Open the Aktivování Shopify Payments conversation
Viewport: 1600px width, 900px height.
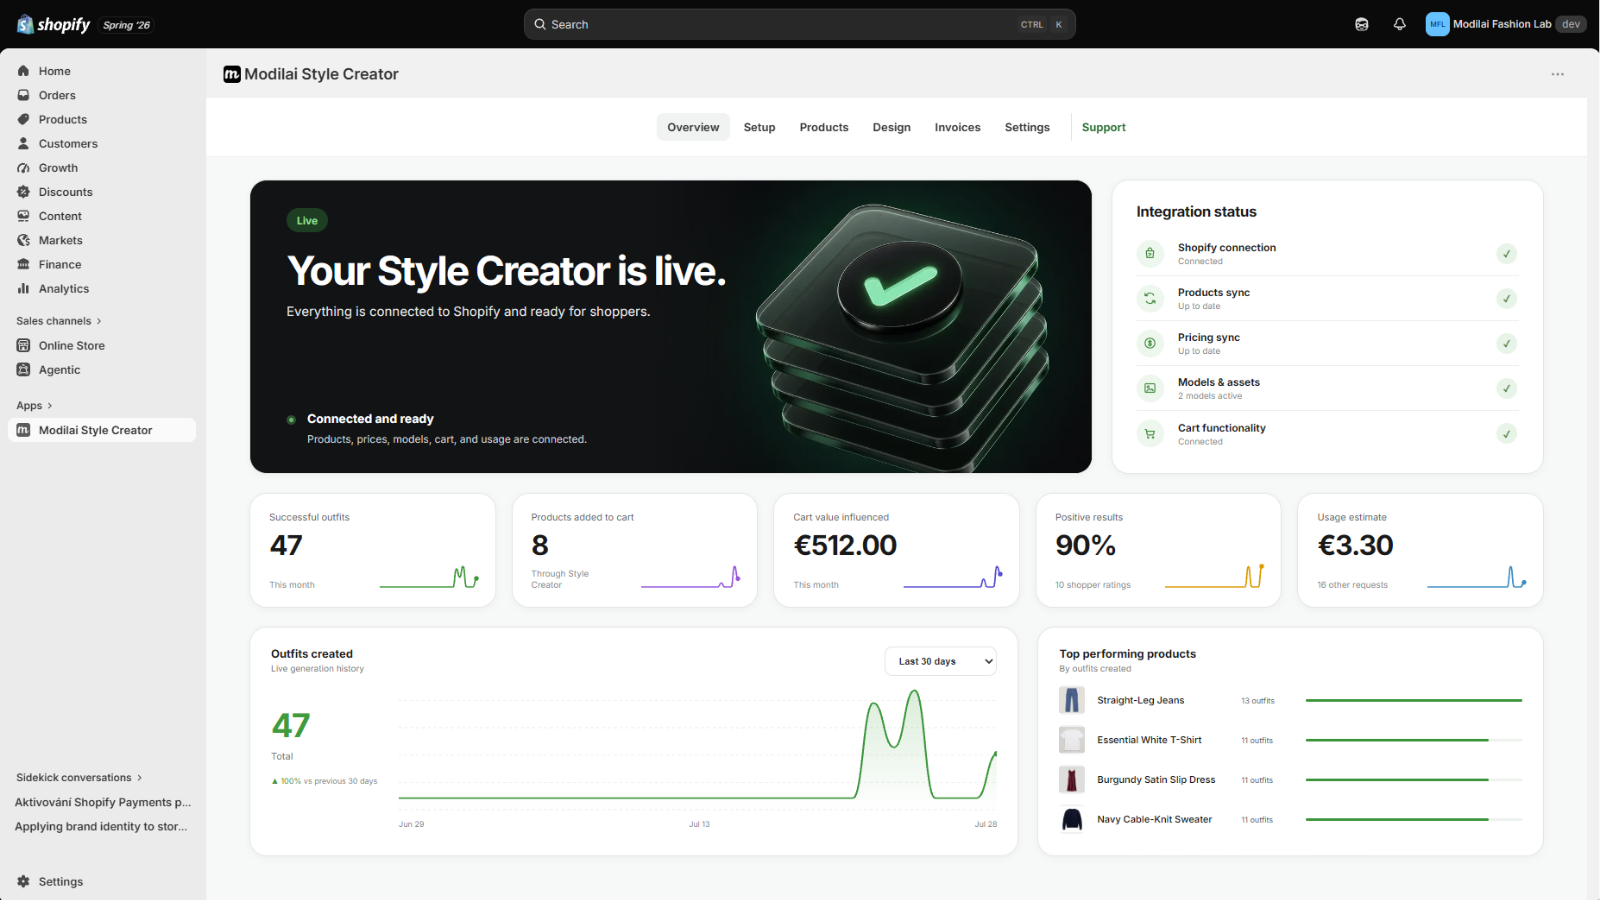[x=103, y=802]
